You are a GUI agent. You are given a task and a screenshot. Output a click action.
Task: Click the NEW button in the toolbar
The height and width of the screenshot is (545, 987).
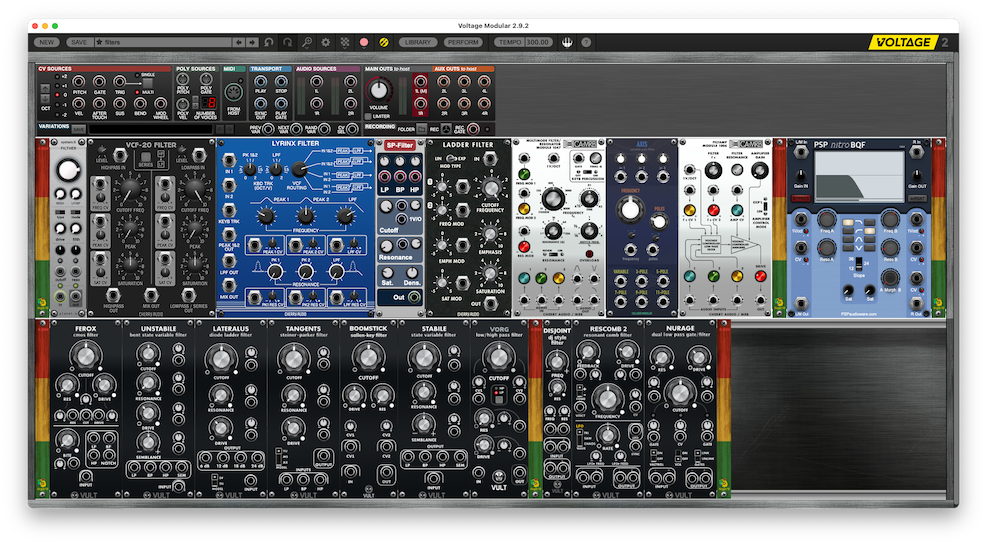pyautogui.click(x=47, y=42)
